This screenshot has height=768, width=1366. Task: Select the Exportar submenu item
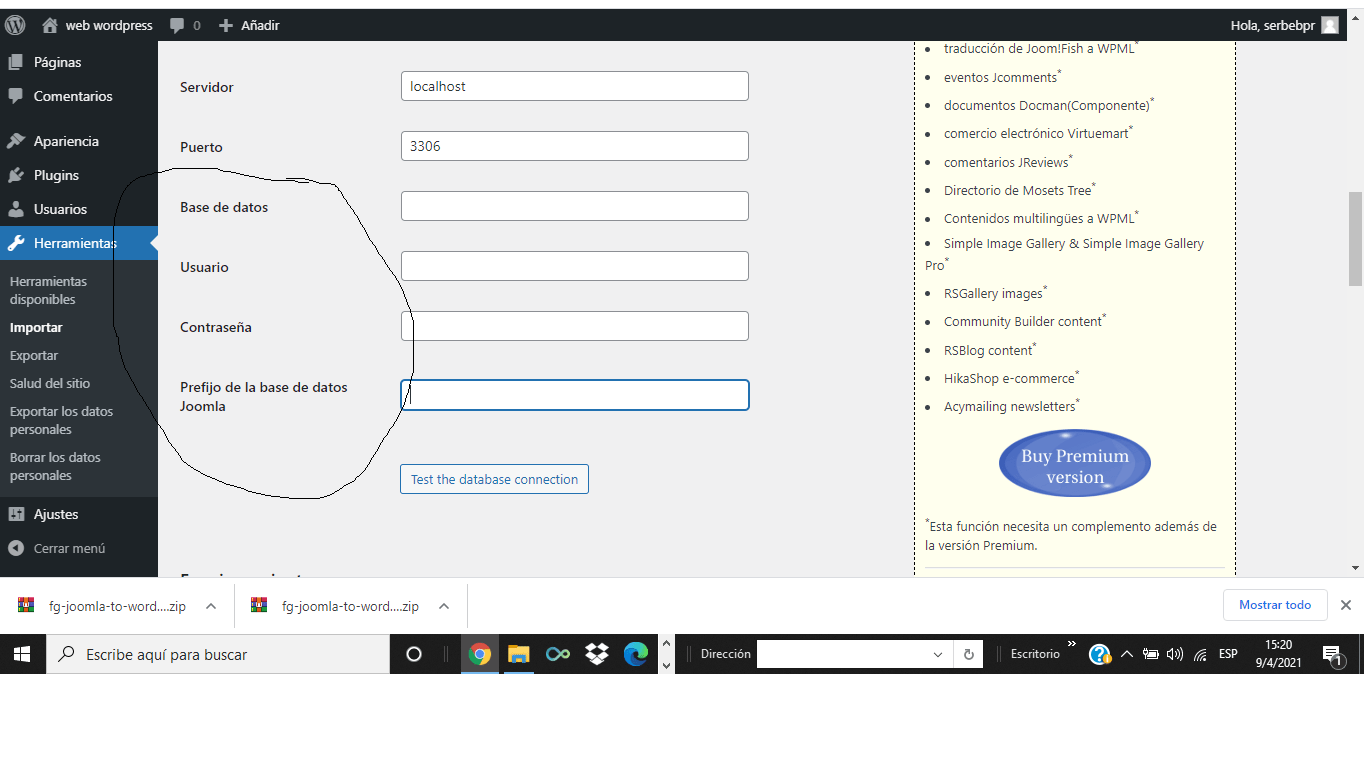34,355
